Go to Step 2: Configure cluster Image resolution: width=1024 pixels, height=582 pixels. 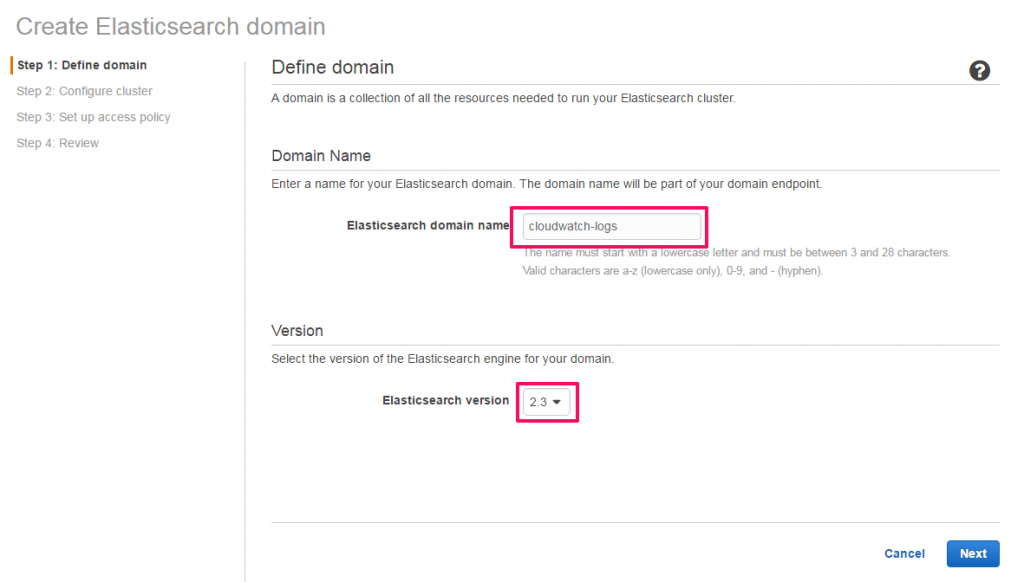coord(84,91)
